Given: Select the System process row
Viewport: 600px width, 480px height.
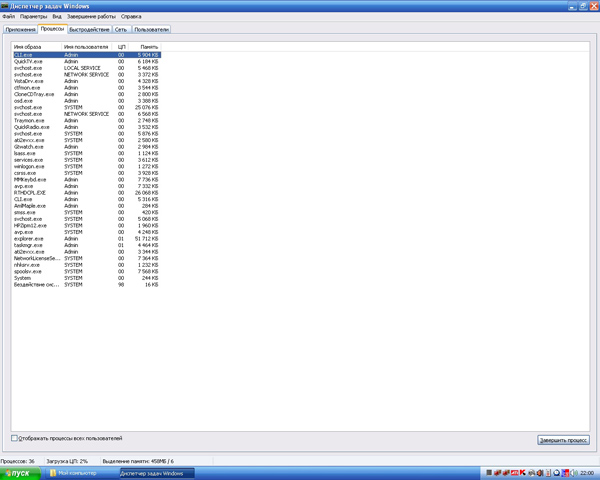Looking at the screenshot, I should pyautogui.click(x=86, y=278).
